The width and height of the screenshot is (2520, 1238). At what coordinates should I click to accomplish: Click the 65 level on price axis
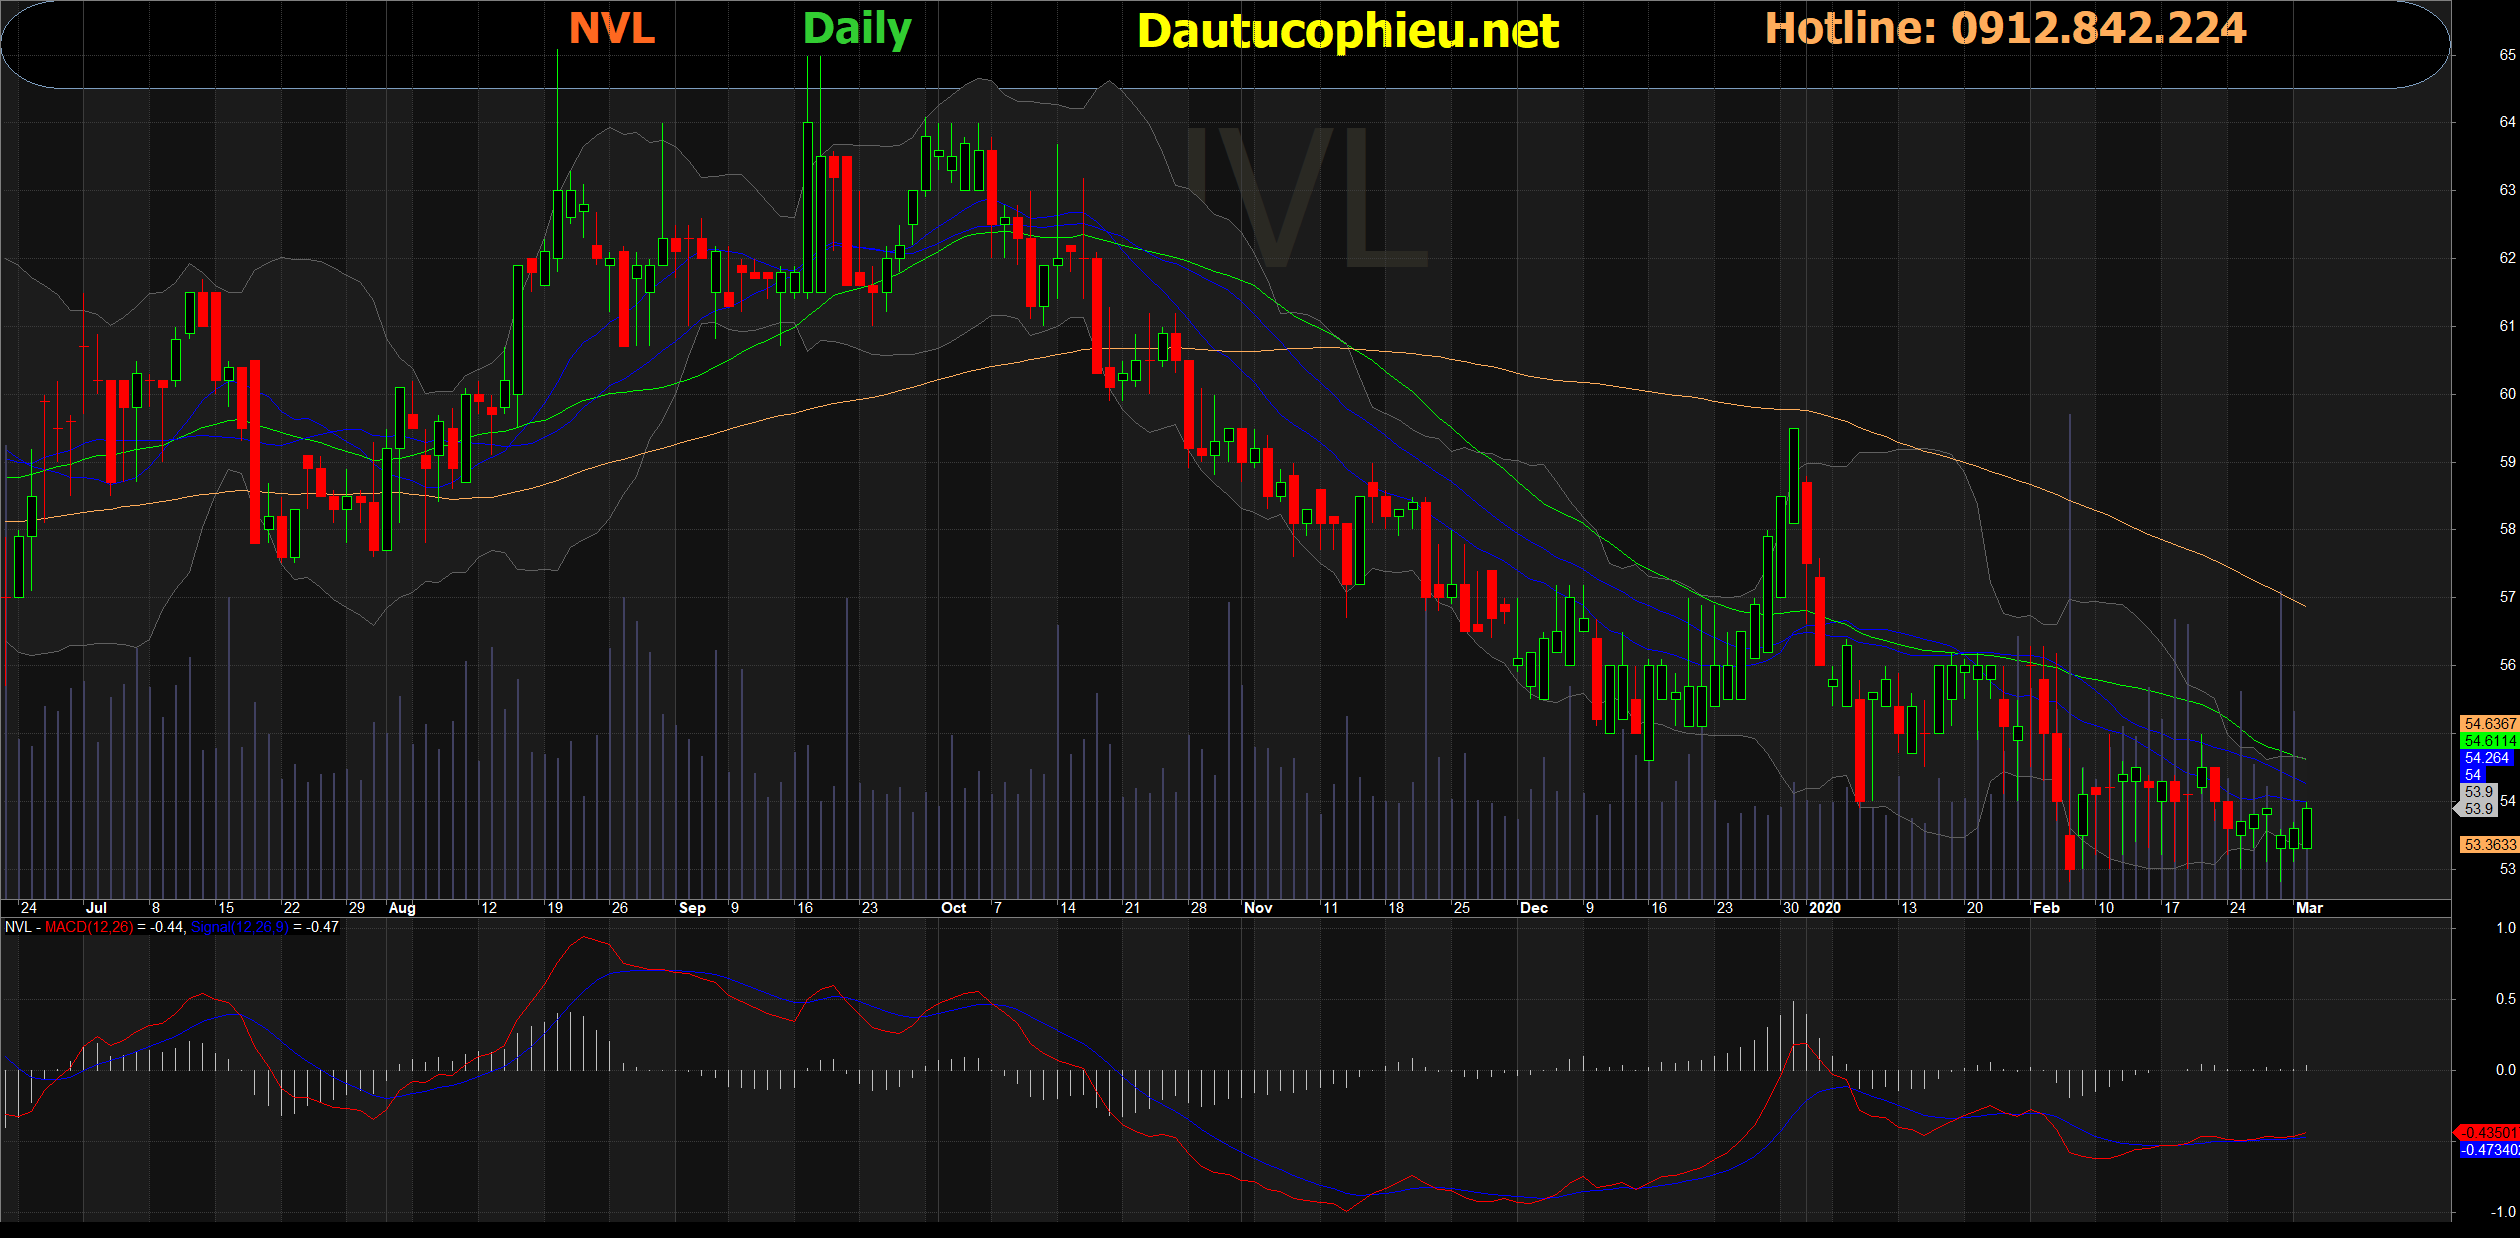(2507, 55)
